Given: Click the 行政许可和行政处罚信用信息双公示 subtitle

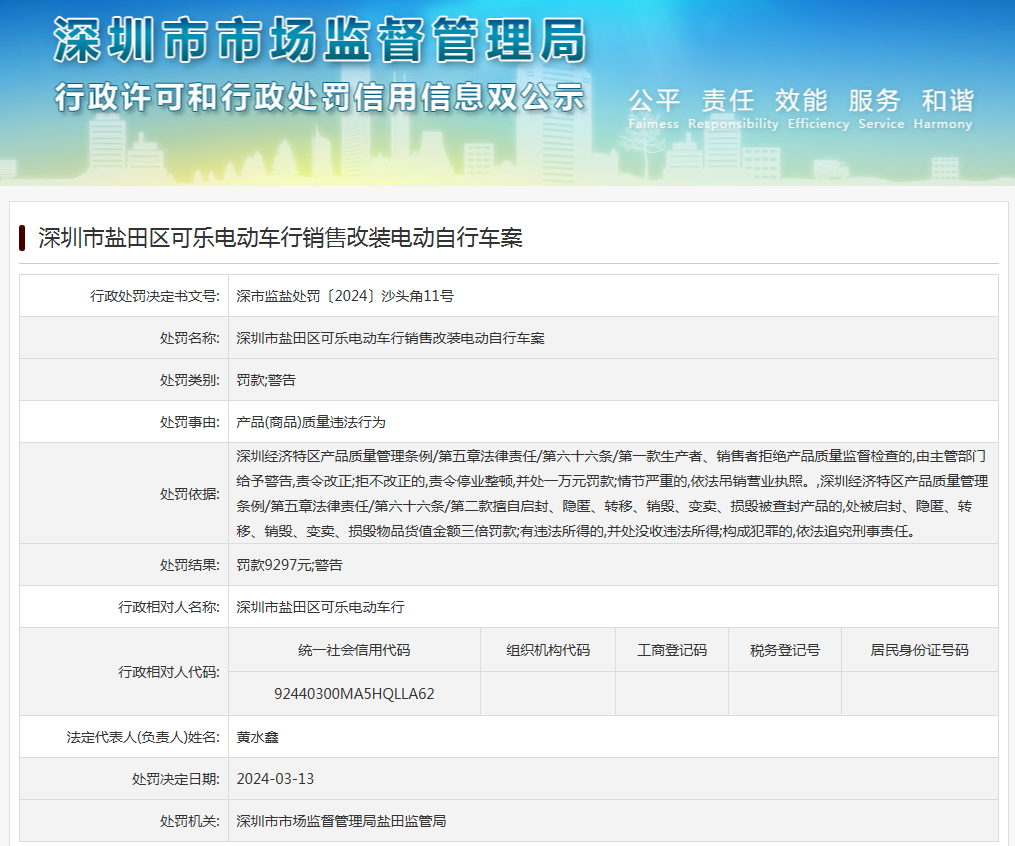Looking at the screenshot, I should [x=320, y=97].
